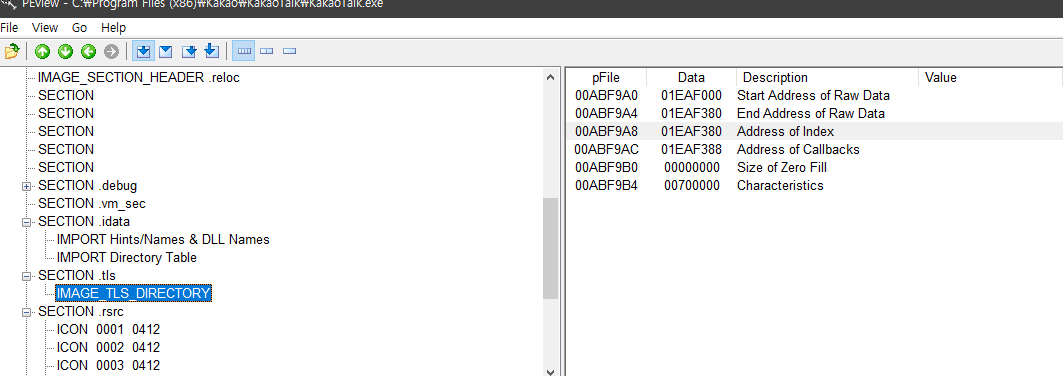
Task: Select the four-segment byte width icon
Action: point(245,51)
